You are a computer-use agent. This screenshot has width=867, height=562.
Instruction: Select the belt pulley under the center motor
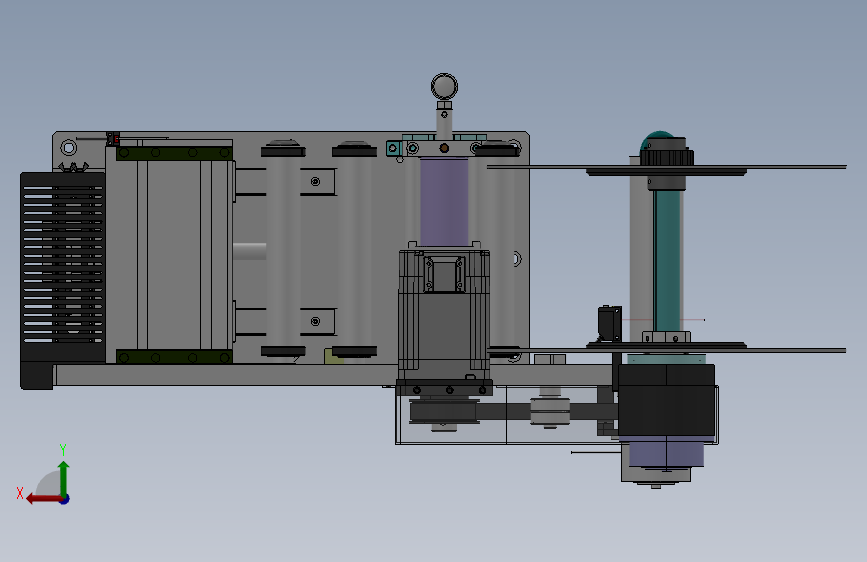(x=443, y=412)
